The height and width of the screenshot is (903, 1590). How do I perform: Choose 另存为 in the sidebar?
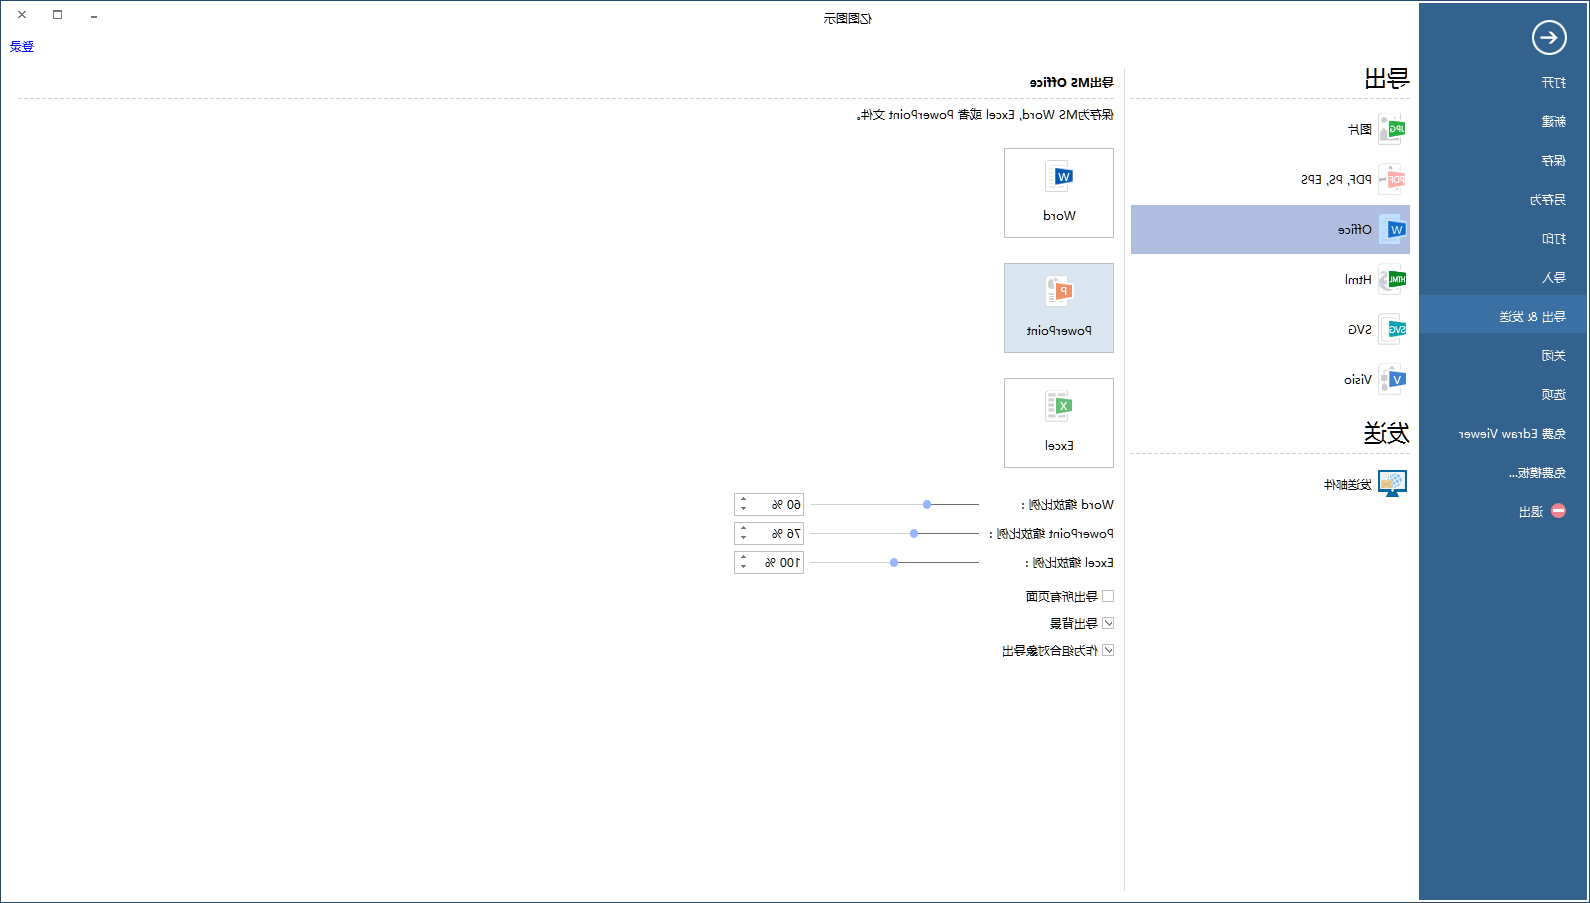pos(1547,199)
